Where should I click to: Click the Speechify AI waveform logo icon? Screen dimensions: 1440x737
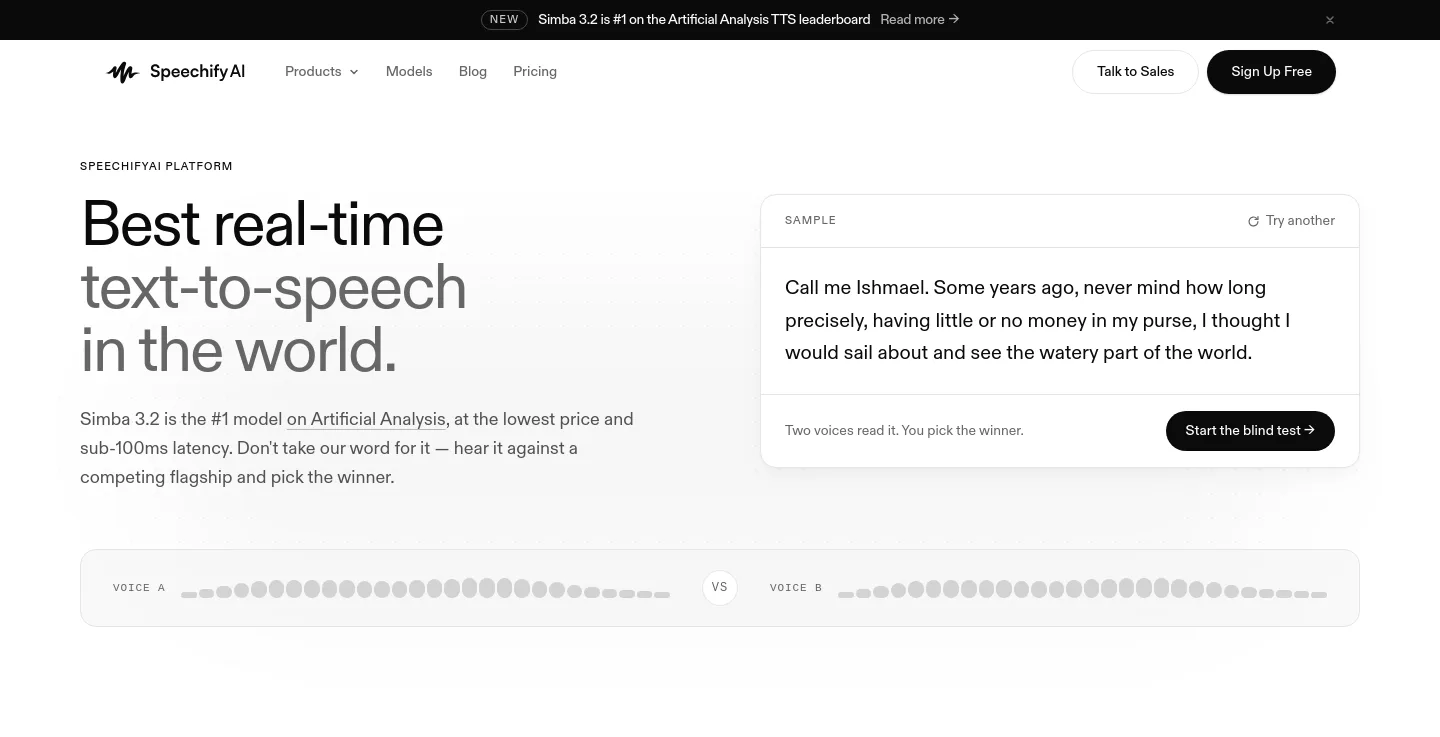[x=122, y=72]
